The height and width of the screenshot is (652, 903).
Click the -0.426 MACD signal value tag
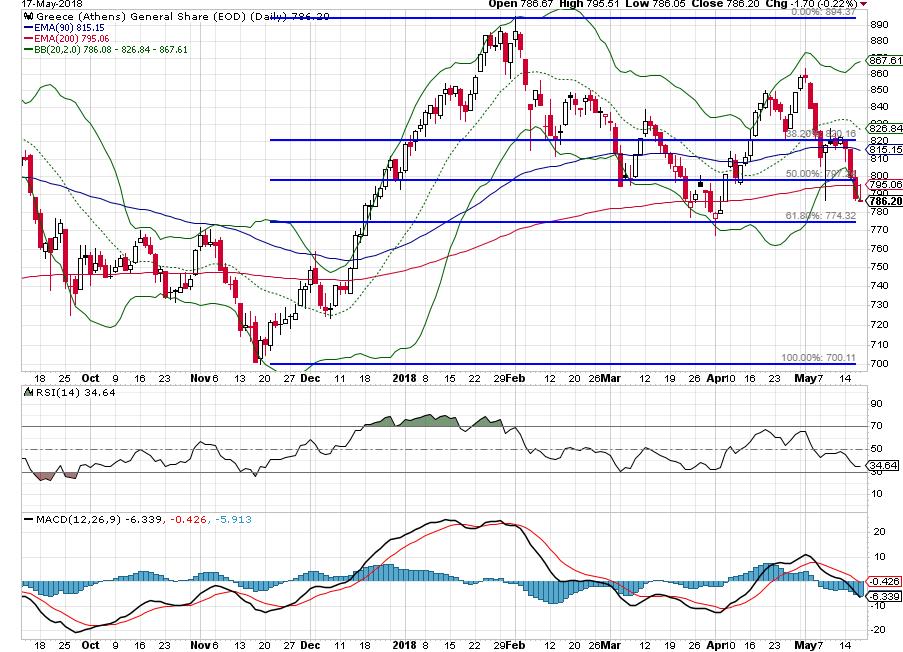pyautogui.click(x=885, y=581)
